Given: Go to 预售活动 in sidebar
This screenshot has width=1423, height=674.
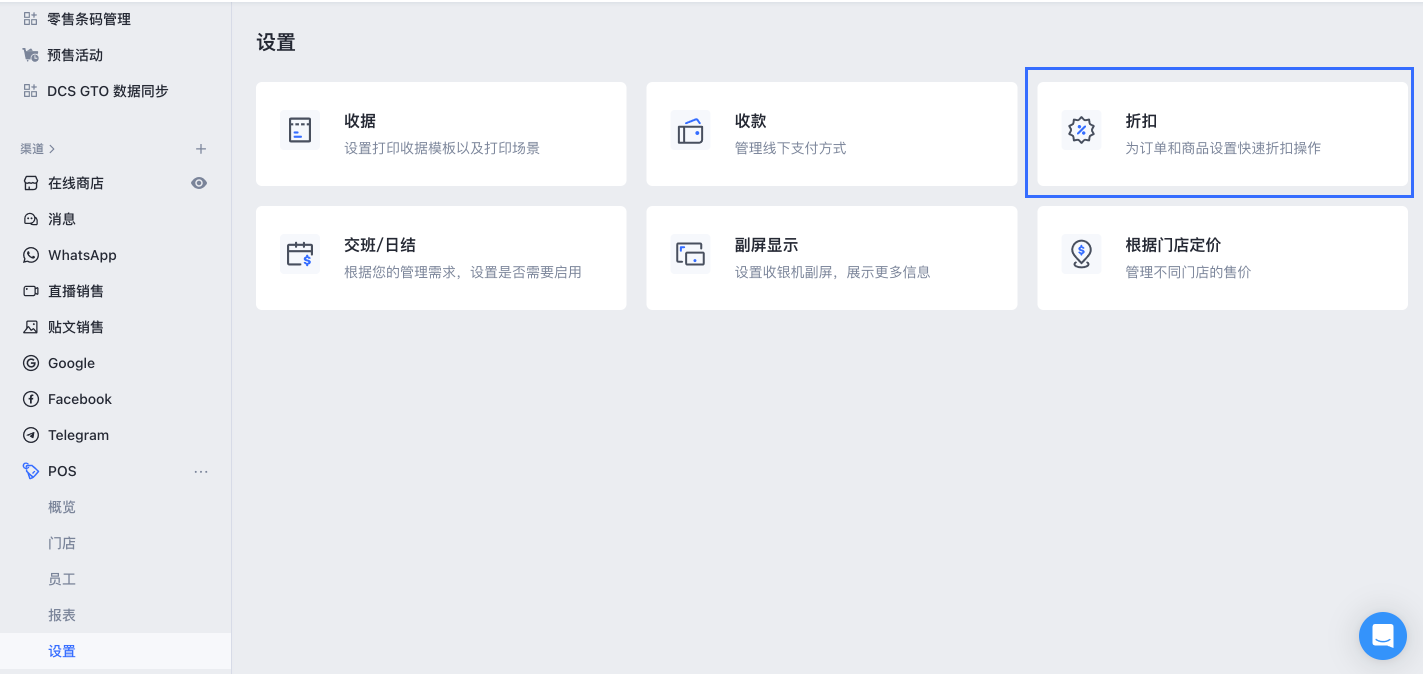Looking at the screenshot, I should pyautogui.click(x=75, y=55).
